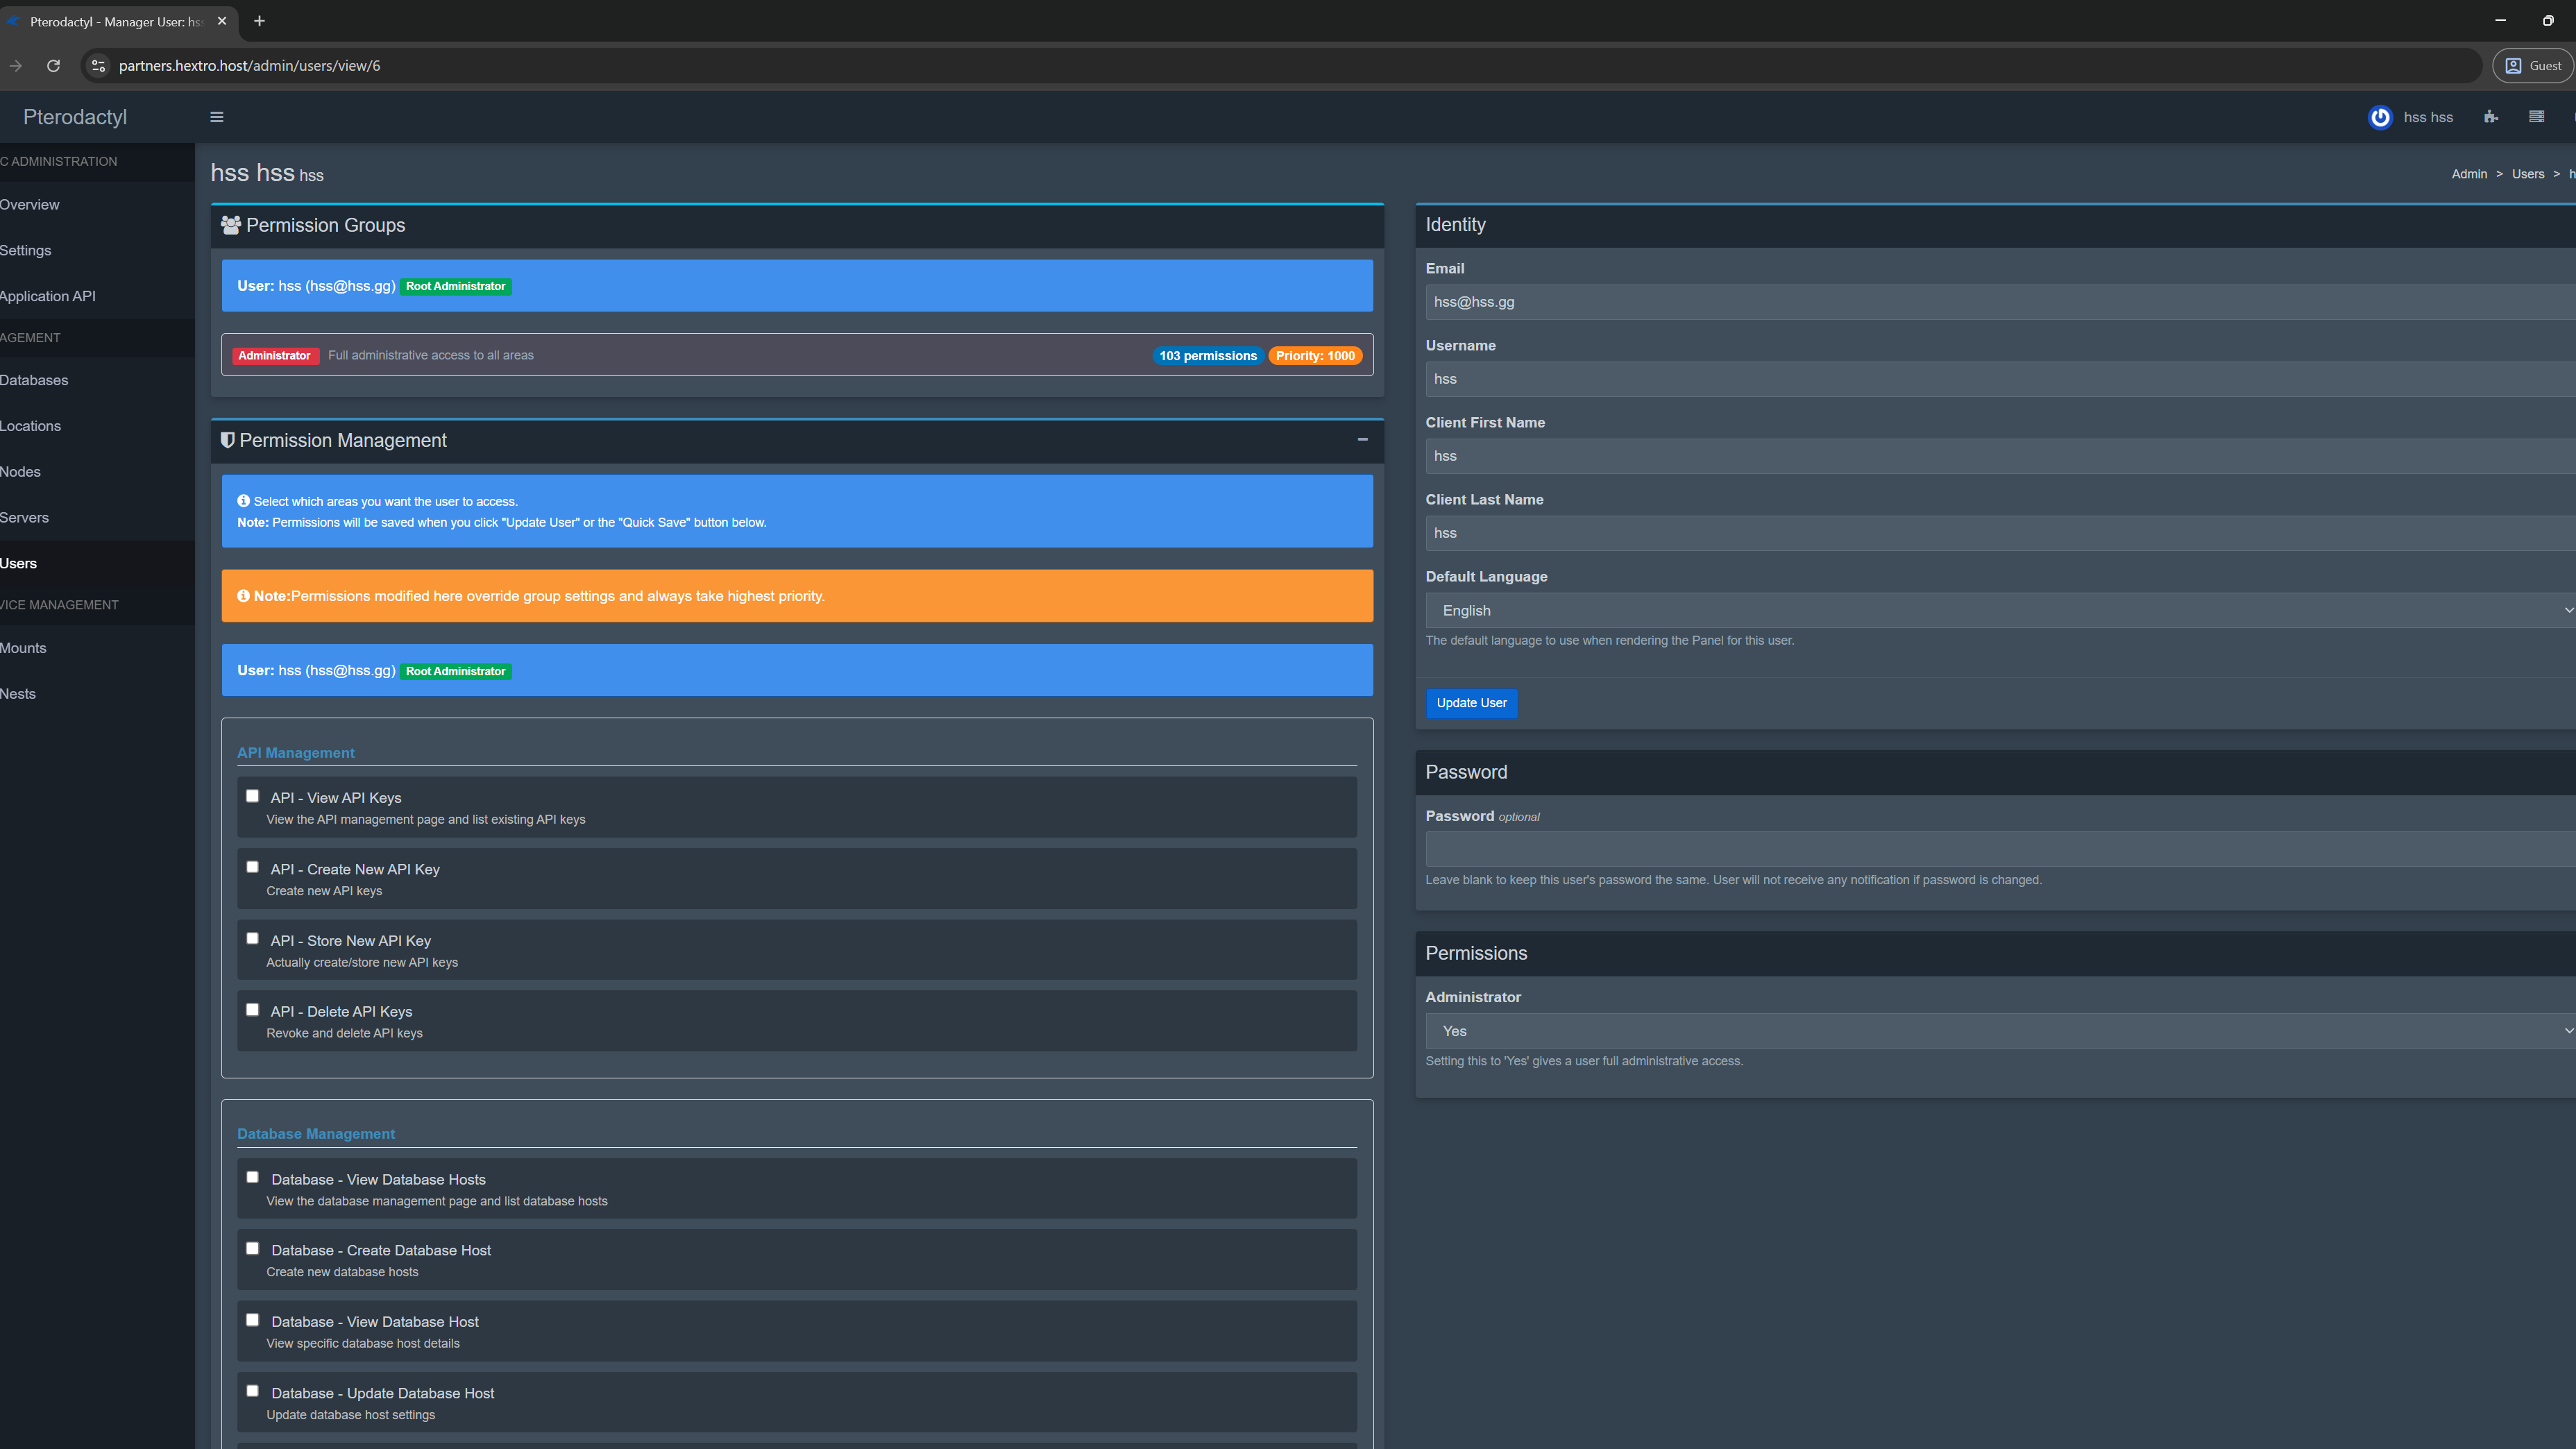The width and height of the screenshot is (2576, 1449).
Task: Click the Users breadcrumb link
Action: [2527, 174]
